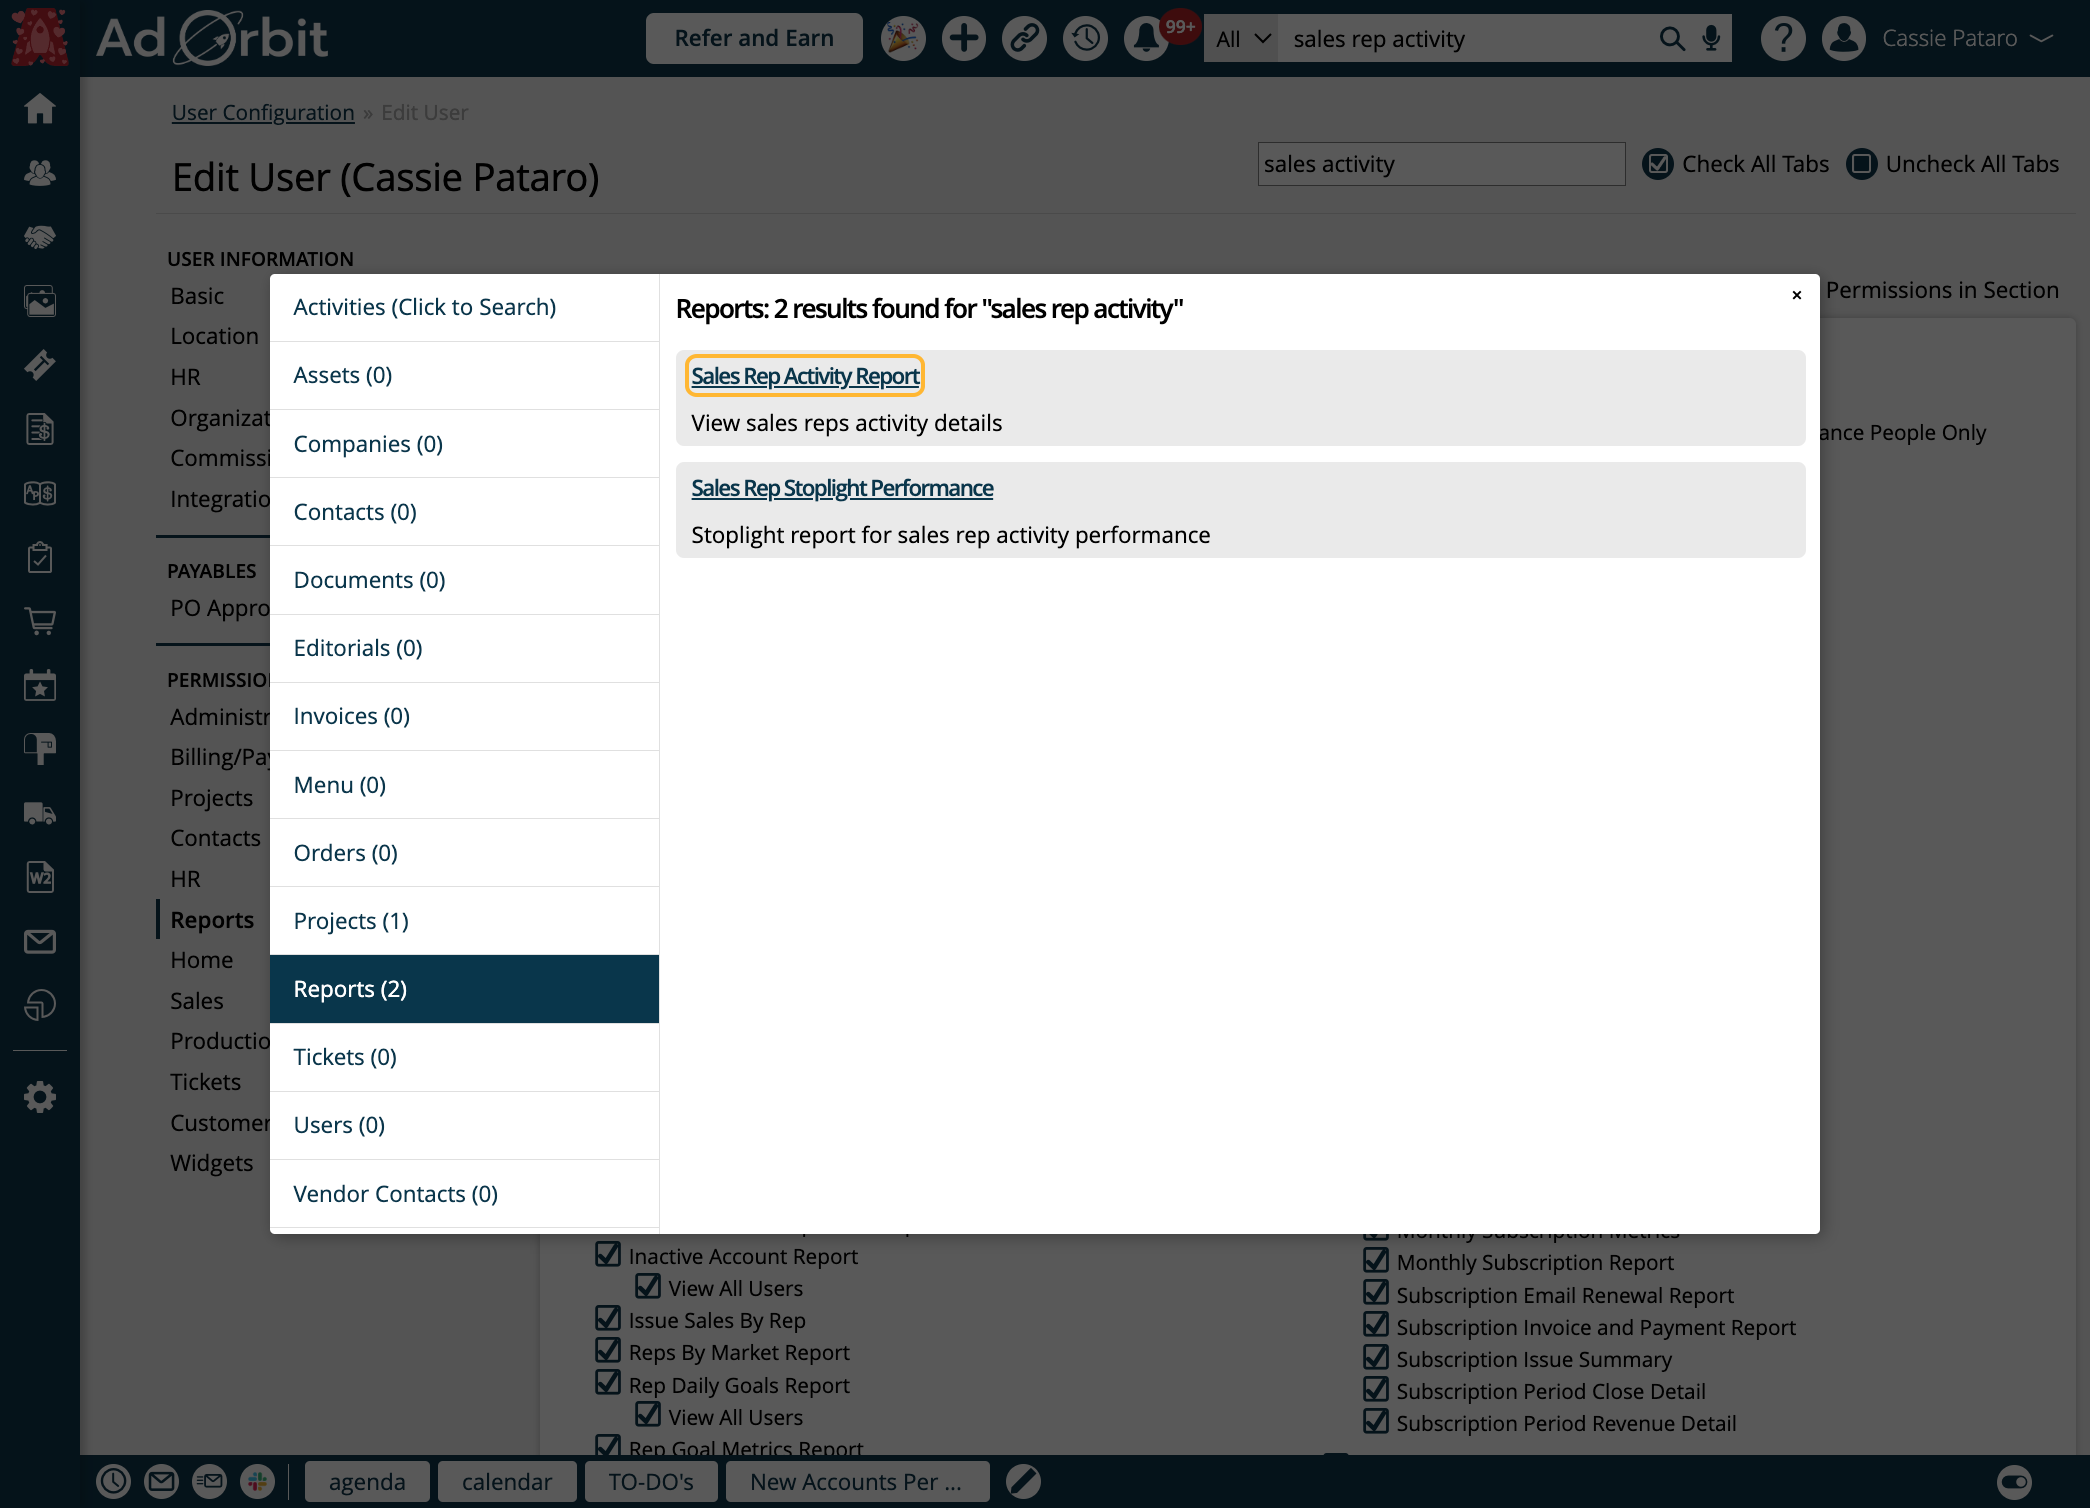Click the Home icon in left sidebar
2090x1508 pixels.
click(x=39, y=108)
